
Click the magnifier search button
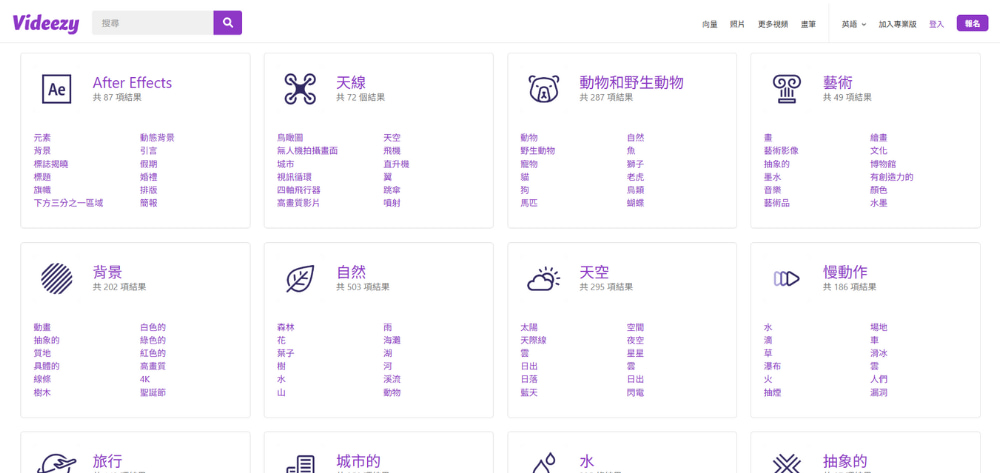coord(228,23)
